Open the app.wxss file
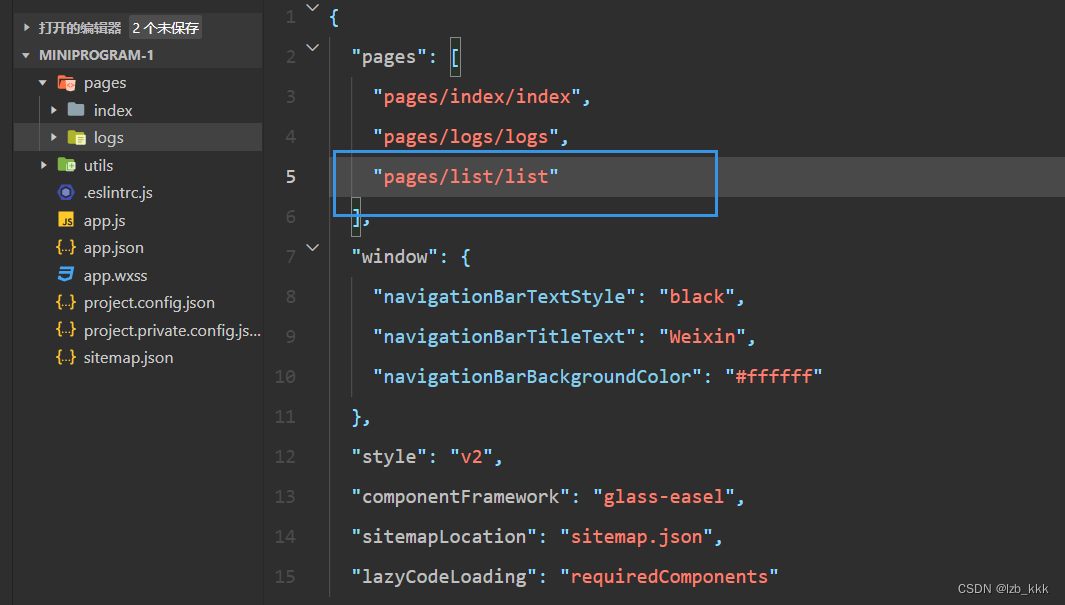The width and height of the screenshot is (1065, 605). pyautogui.click(x=115, y=276)
